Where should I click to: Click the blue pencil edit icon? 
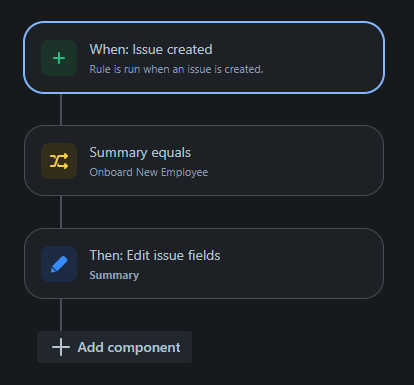[x=59, y=264]
